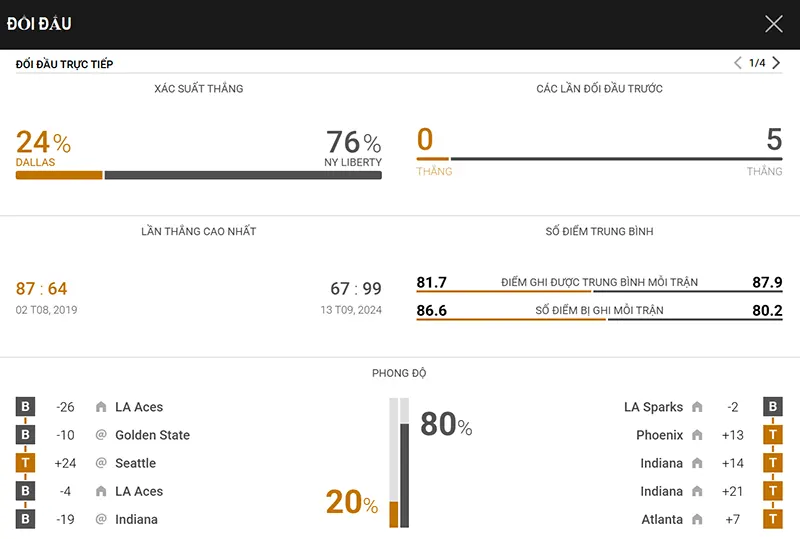800x539 pixels.
Task: Close the Đối Đầu panel
Action: point(773,23)
